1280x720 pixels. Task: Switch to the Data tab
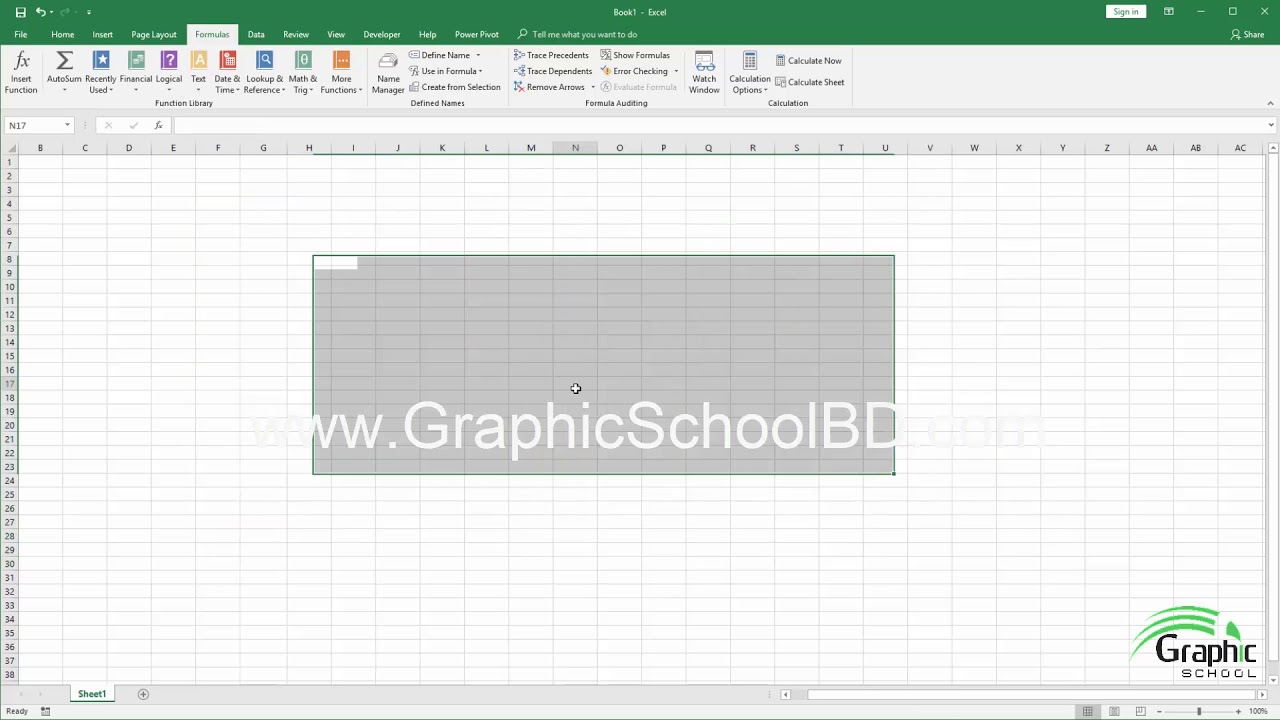click(256, 34)
